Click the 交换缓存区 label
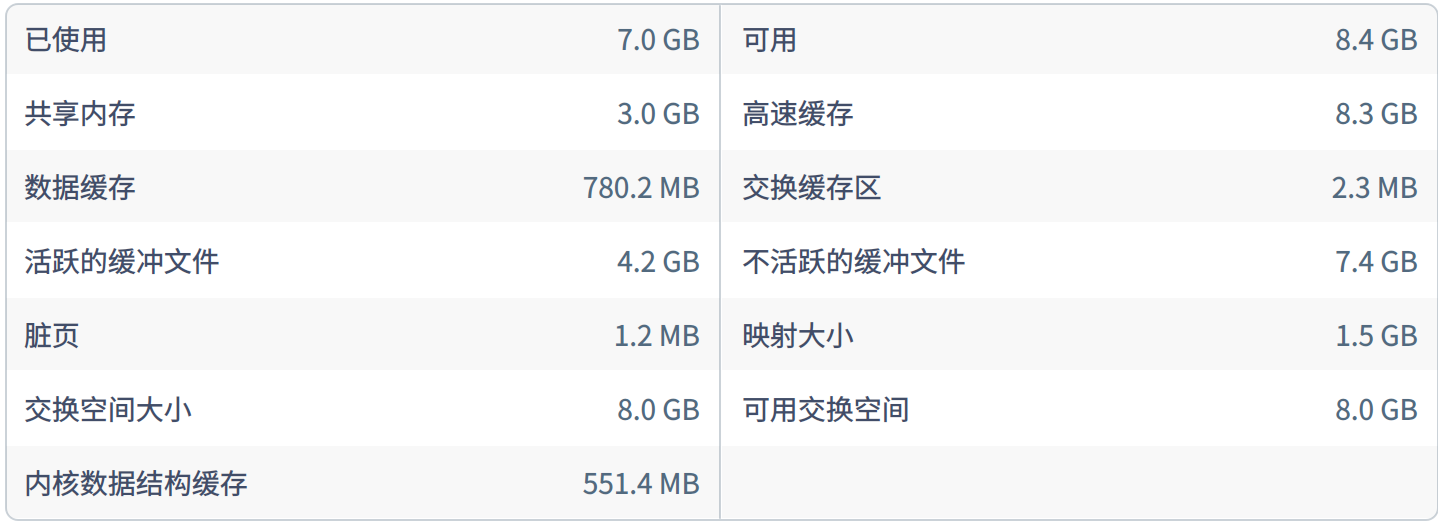Screen dimensions: 1438x526 pos(812,187)
